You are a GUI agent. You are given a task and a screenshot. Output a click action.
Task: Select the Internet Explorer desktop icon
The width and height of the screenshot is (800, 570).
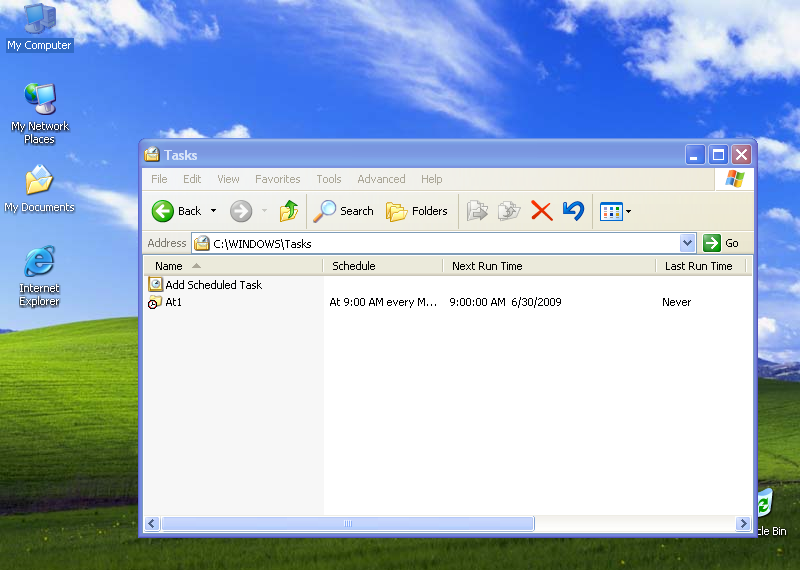(39, 277)
